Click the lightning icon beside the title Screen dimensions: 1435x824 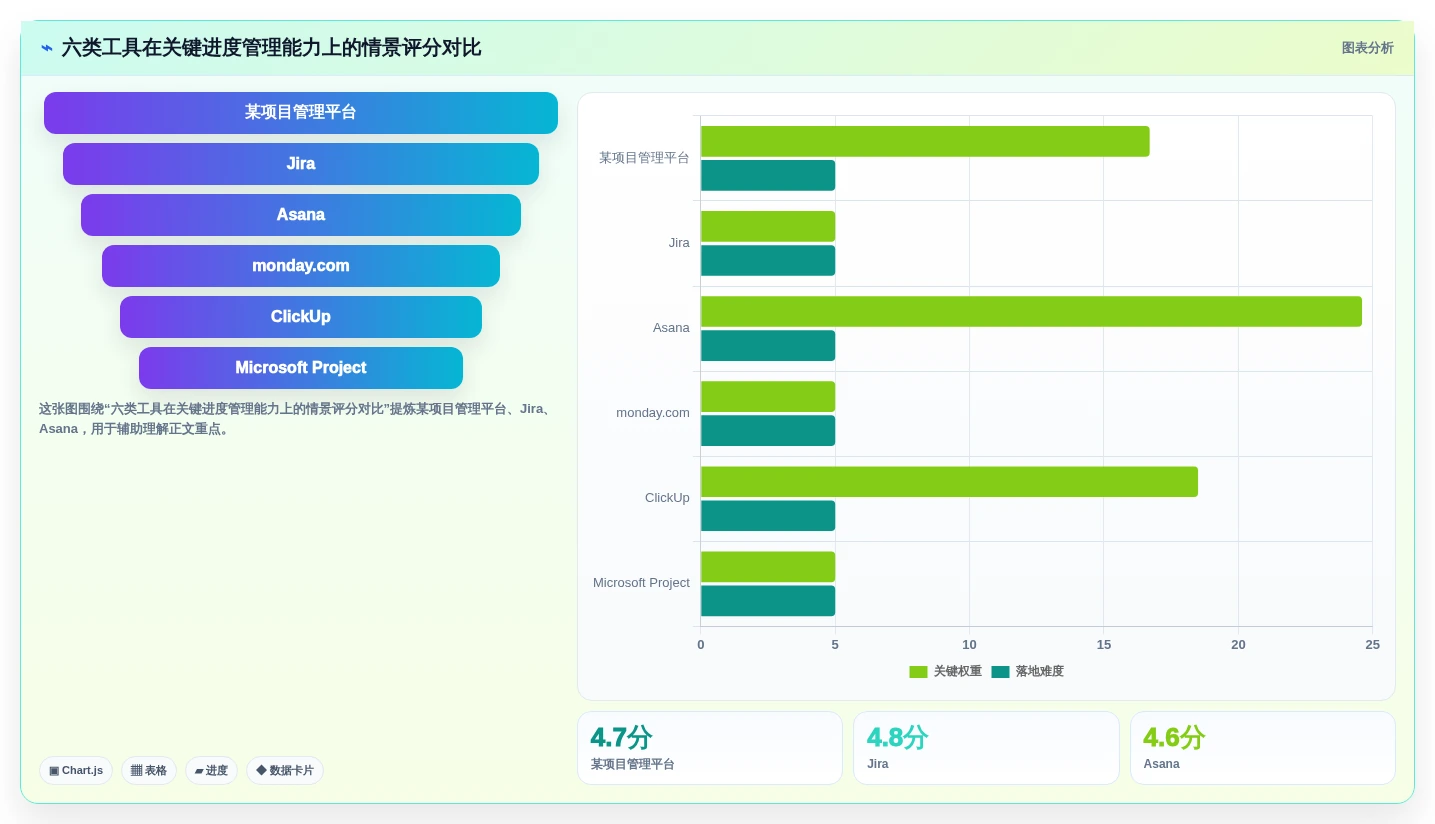click(47, 48)
